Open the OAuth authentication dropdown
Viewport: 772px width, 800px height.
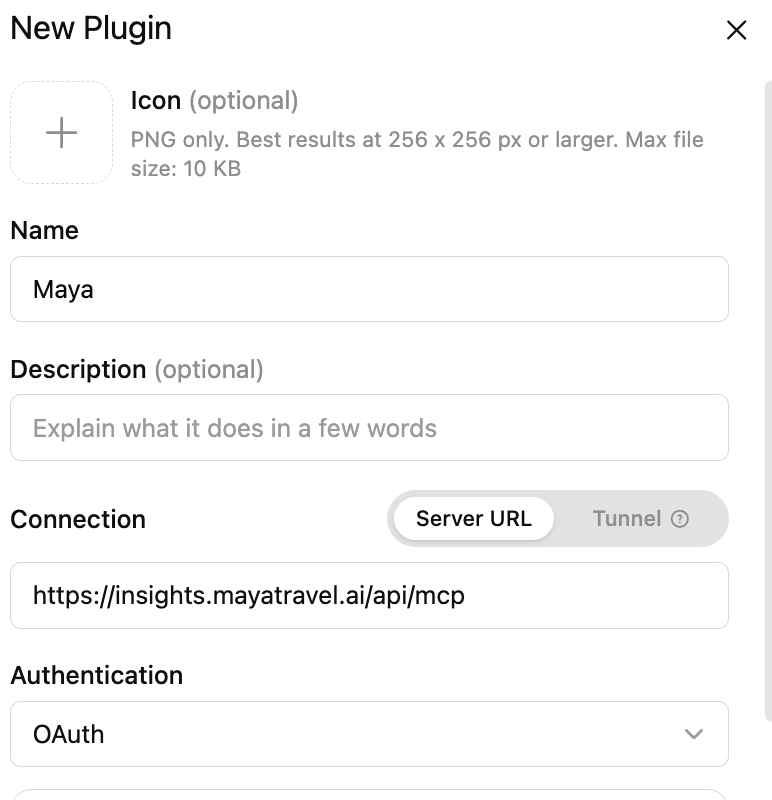click(x=369, y=734)
